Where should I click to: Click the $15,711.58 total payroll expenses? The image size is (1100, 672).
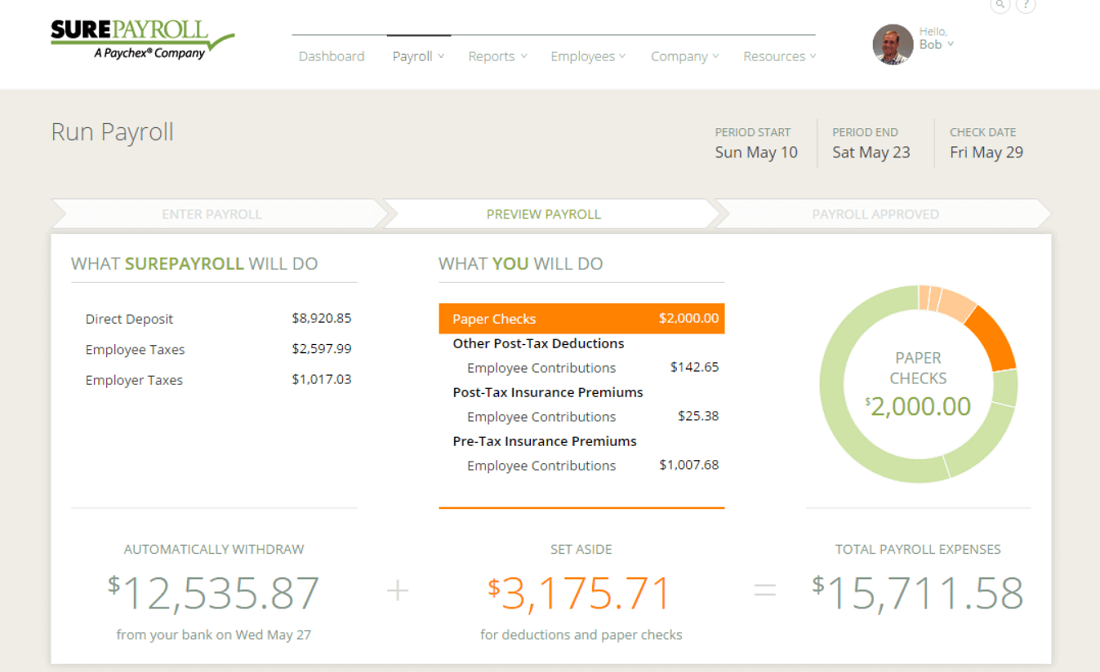(918, 593)
